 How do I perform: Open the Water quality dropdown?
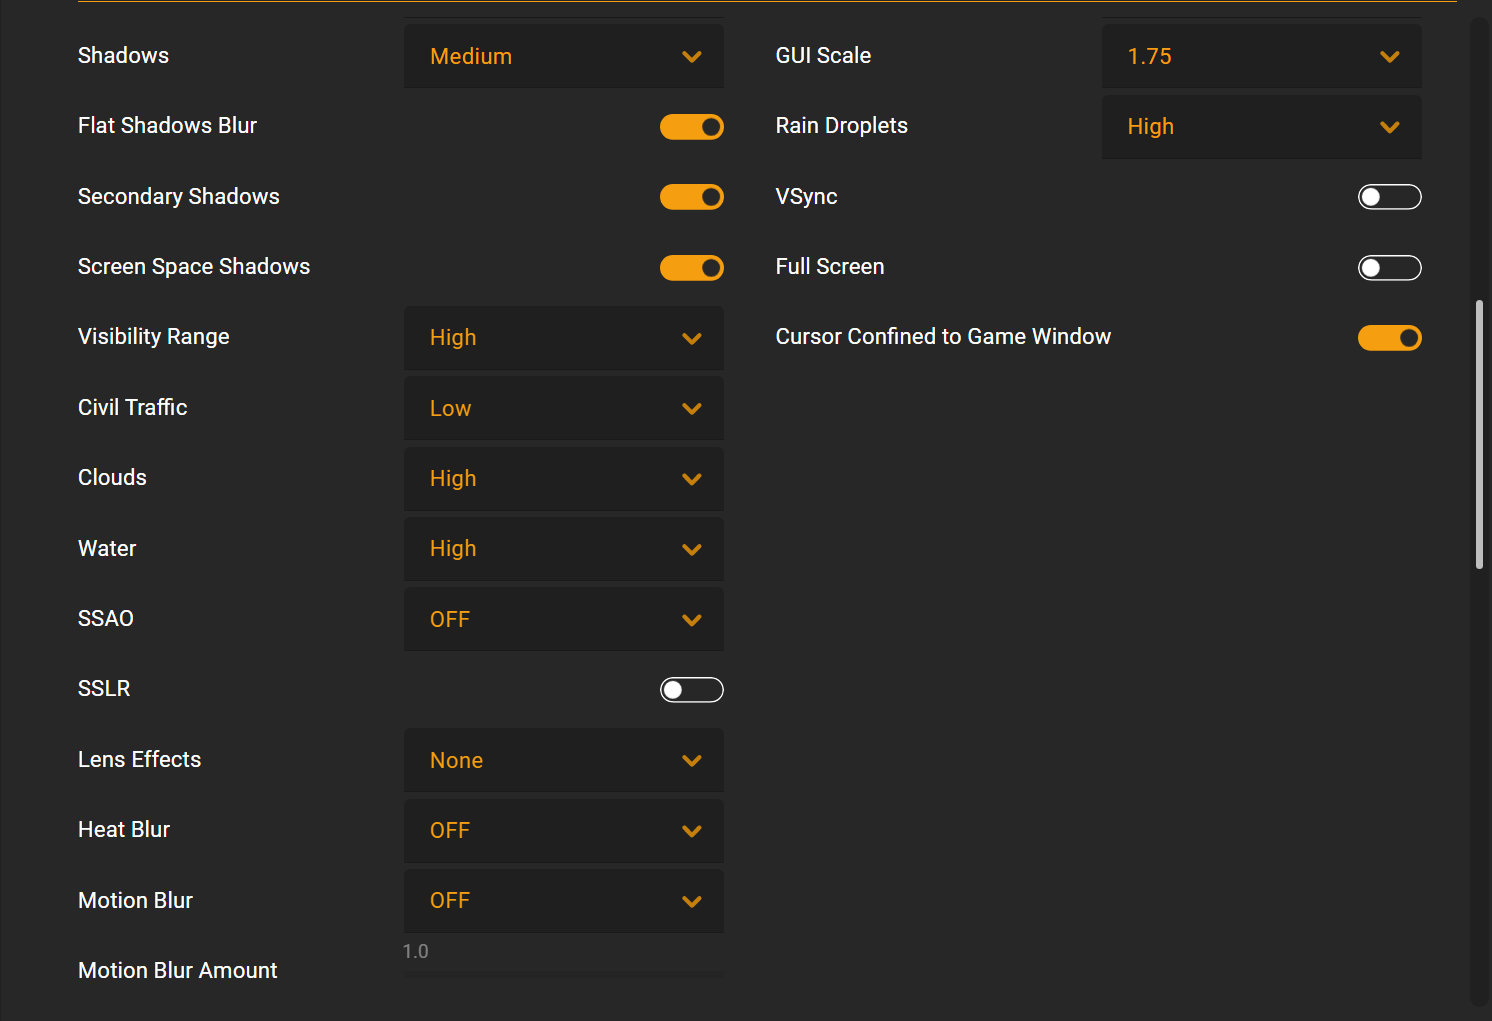[563, 549]
